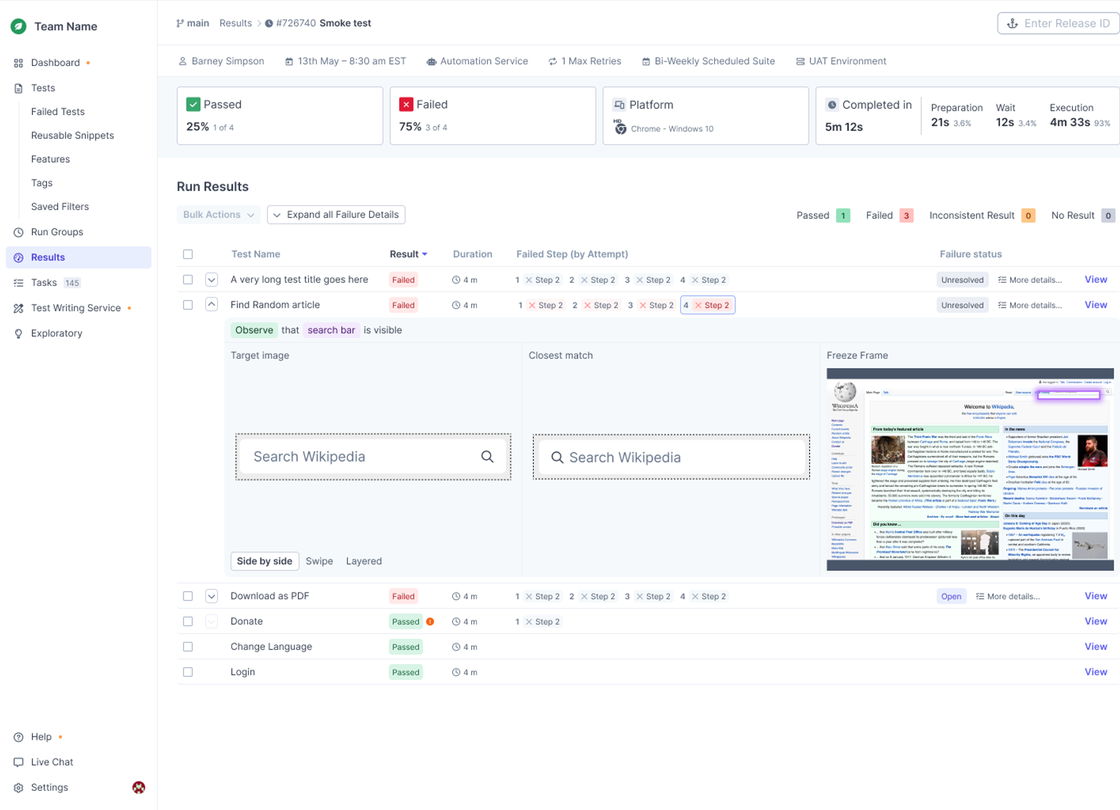Open the Bulk Actions dropdown

(x=219, y=215)
